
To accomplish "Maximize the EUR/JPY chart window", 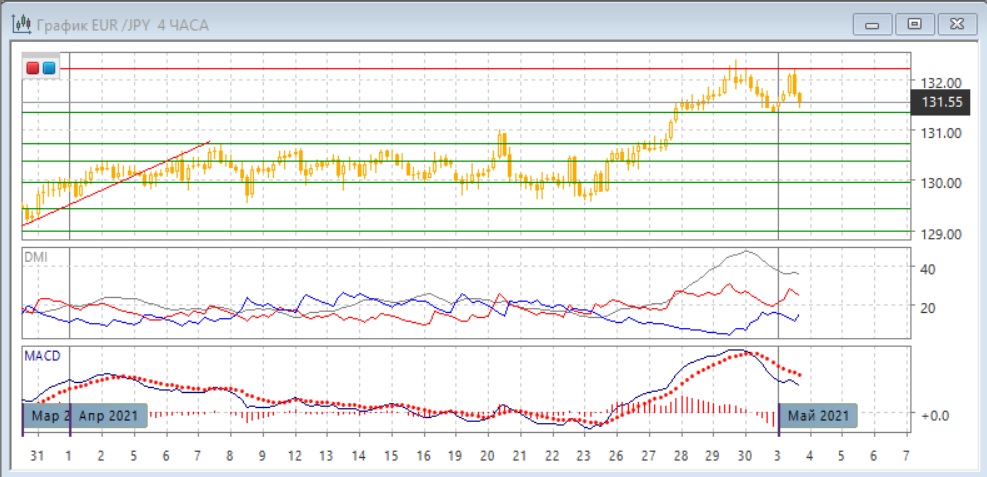I will tap(913, 23).
